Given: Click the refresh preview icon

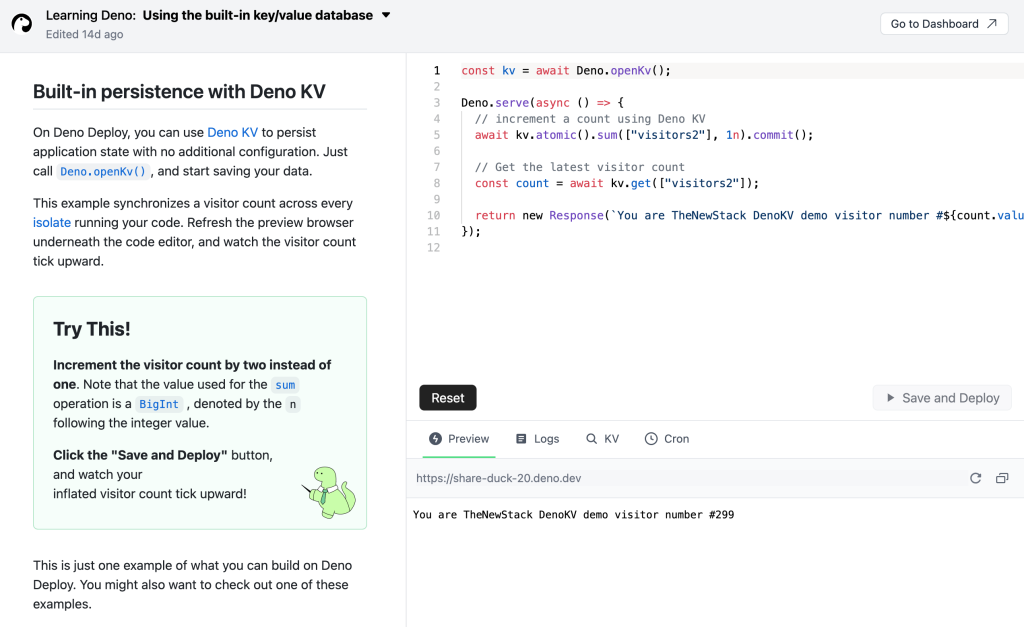Looking at the screenshot, I should click(x=976, y=478).
